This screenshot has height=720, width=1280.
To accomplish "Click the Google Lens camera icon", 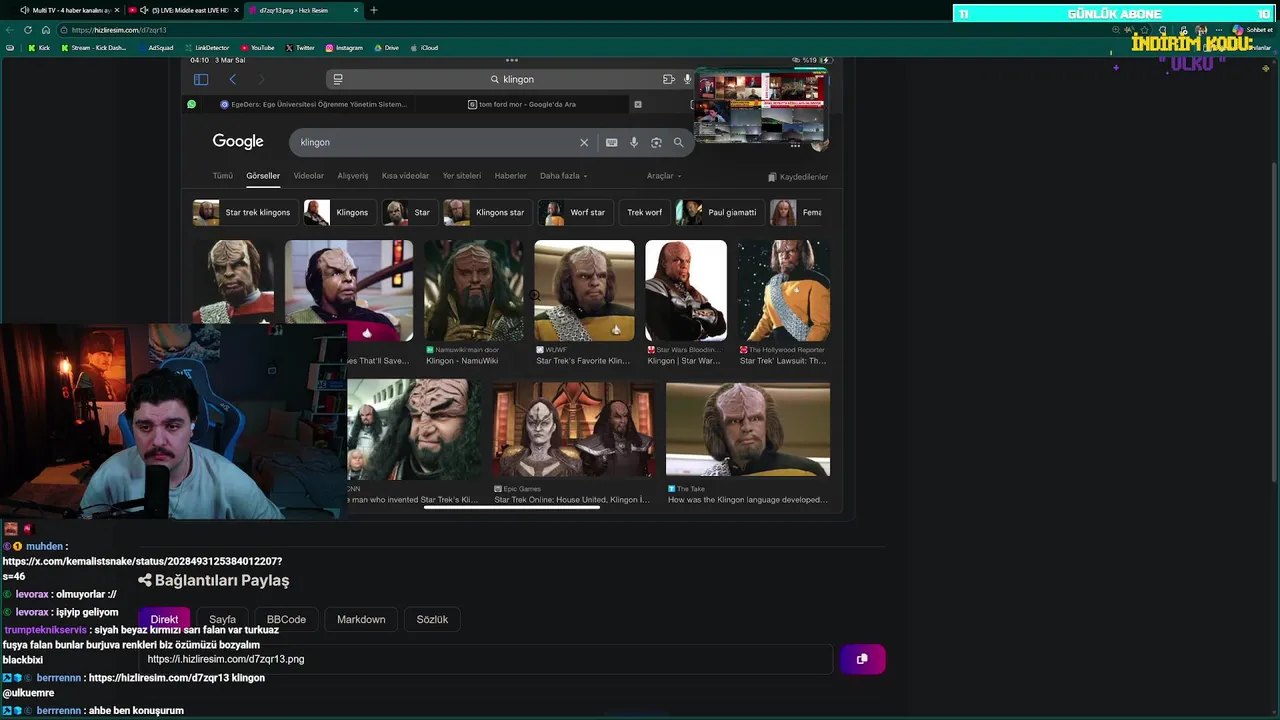I will (x=656, y=142).
